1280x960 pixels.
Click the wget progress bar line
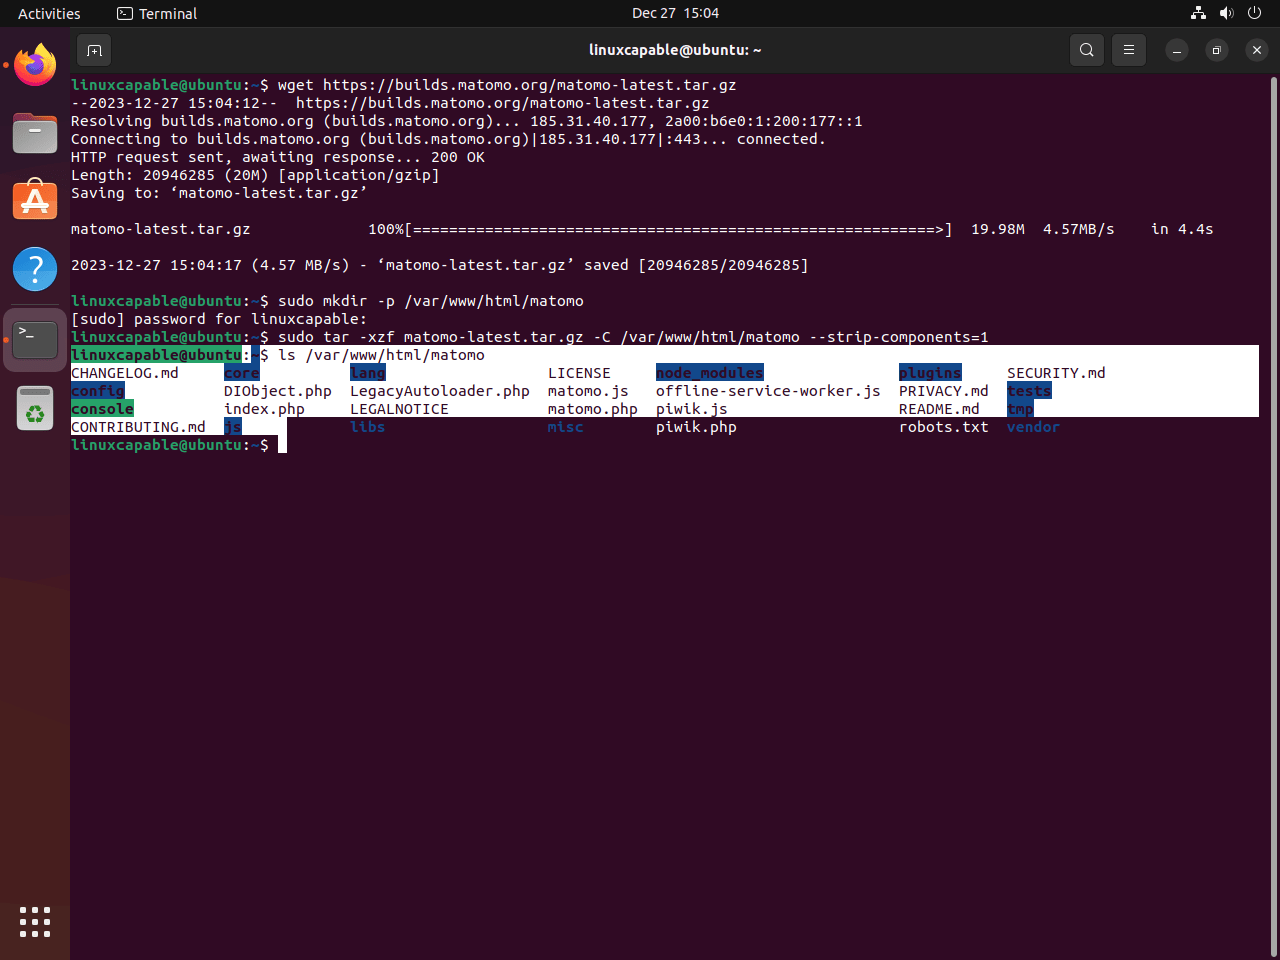tap(642, 229)
